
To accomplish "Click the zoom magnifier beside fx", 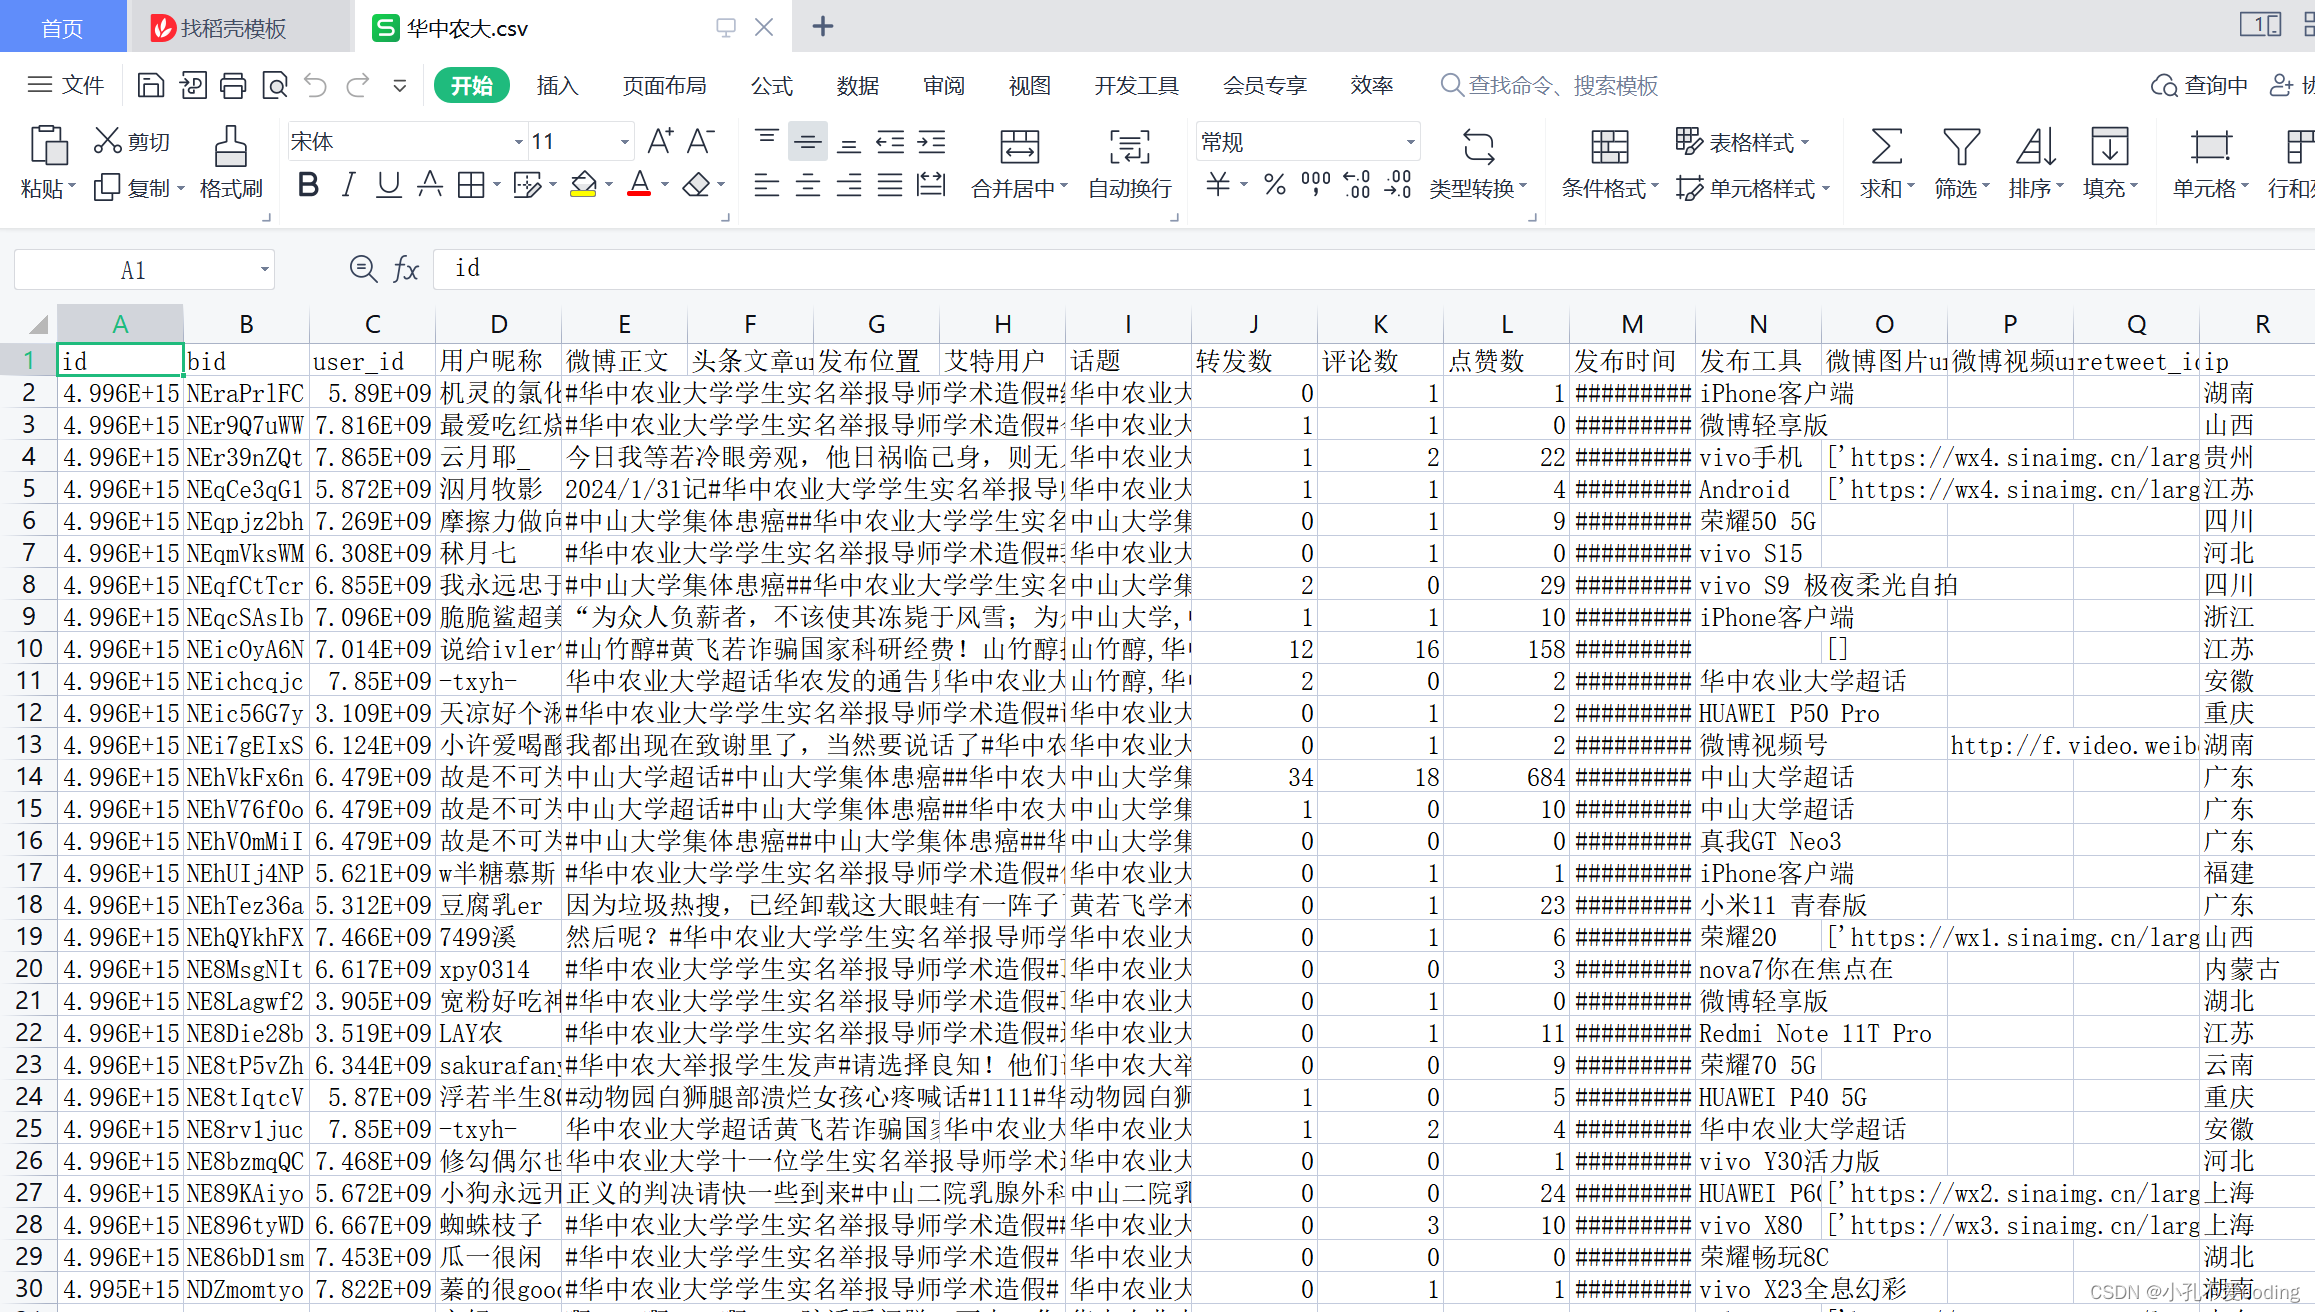I will pyautogui.click(x=363, y=269).
